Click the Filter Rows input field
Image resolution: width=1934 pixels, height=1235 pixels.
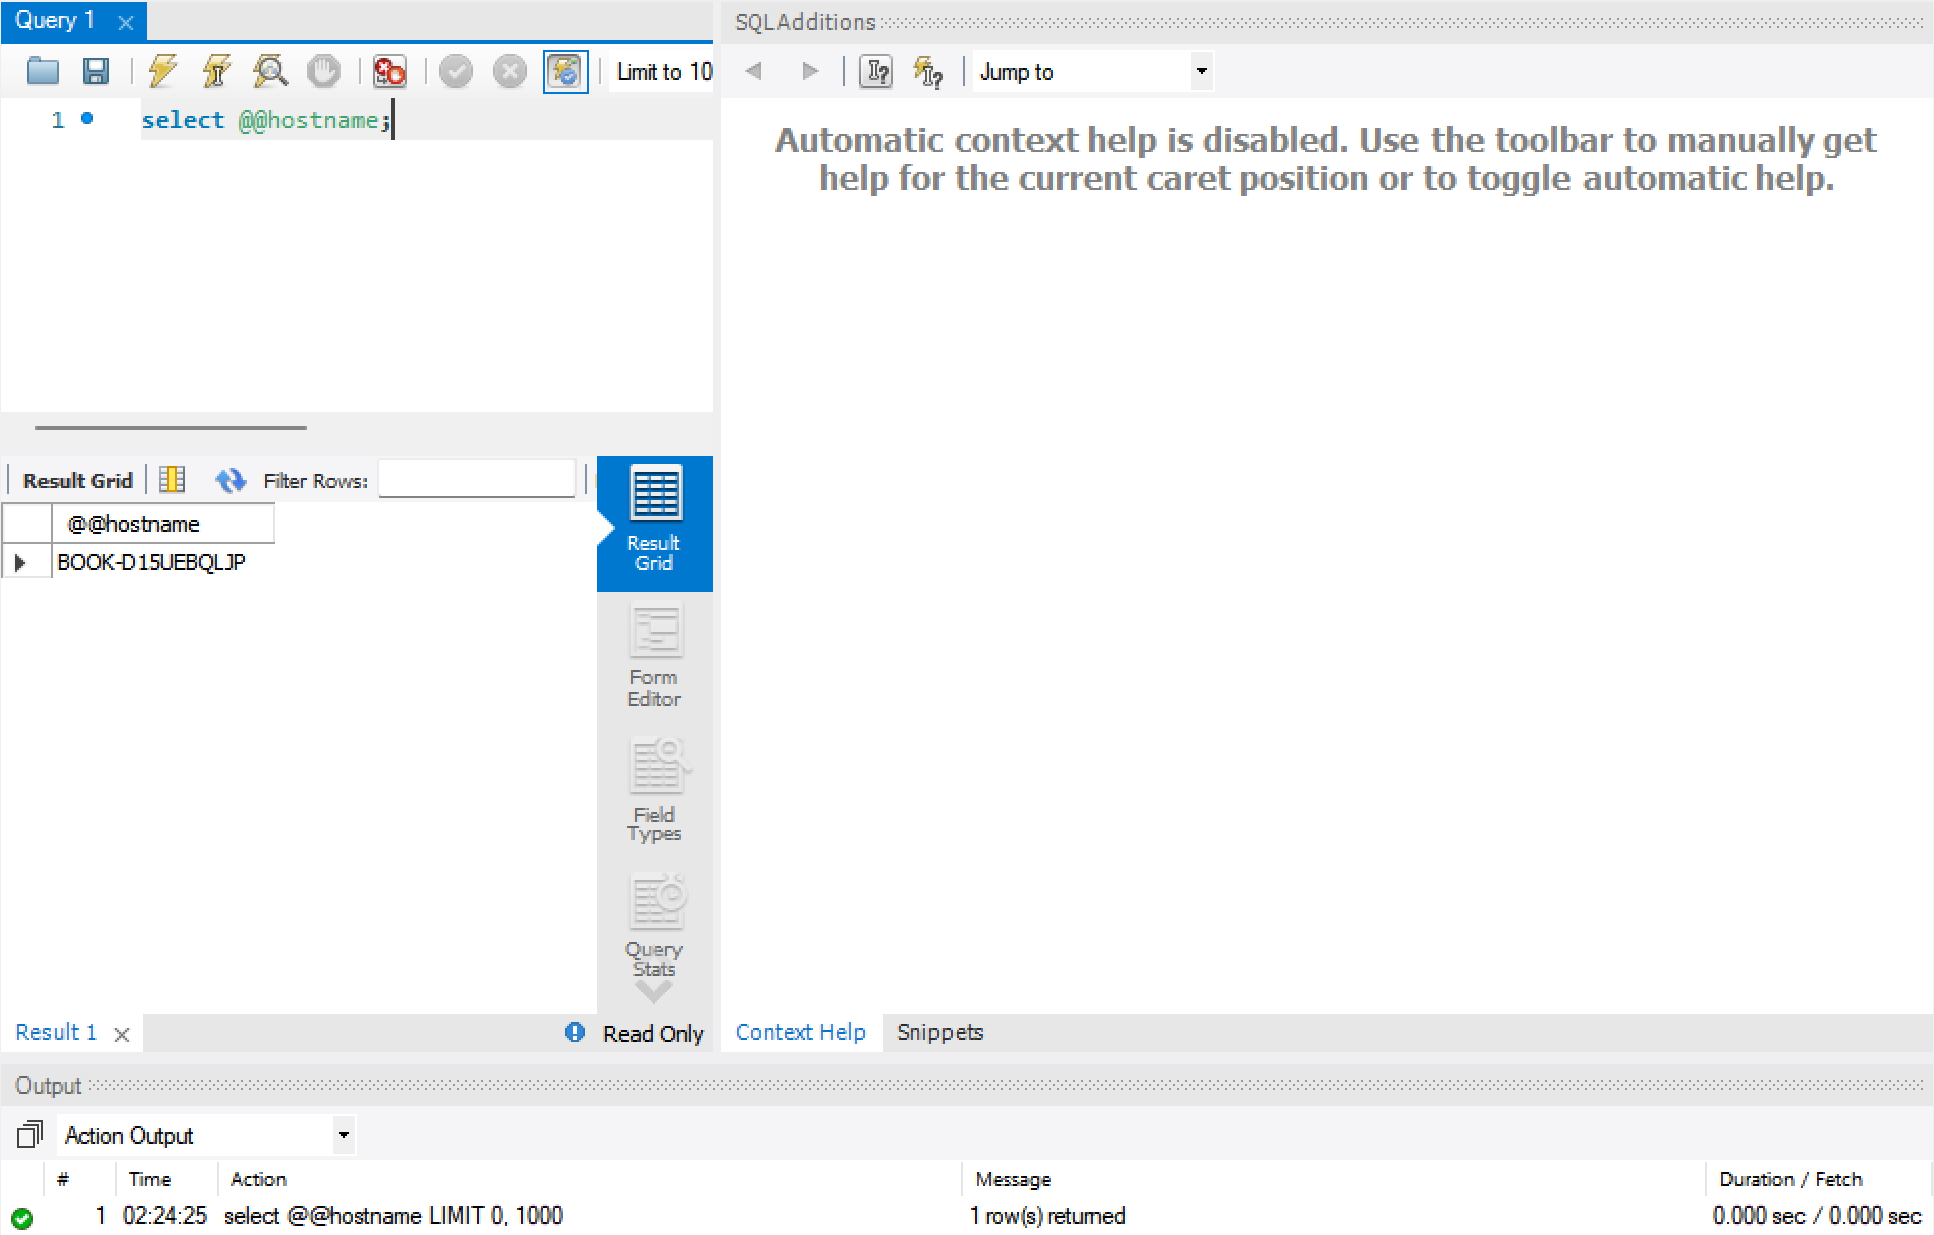click(x=476, y=480)
